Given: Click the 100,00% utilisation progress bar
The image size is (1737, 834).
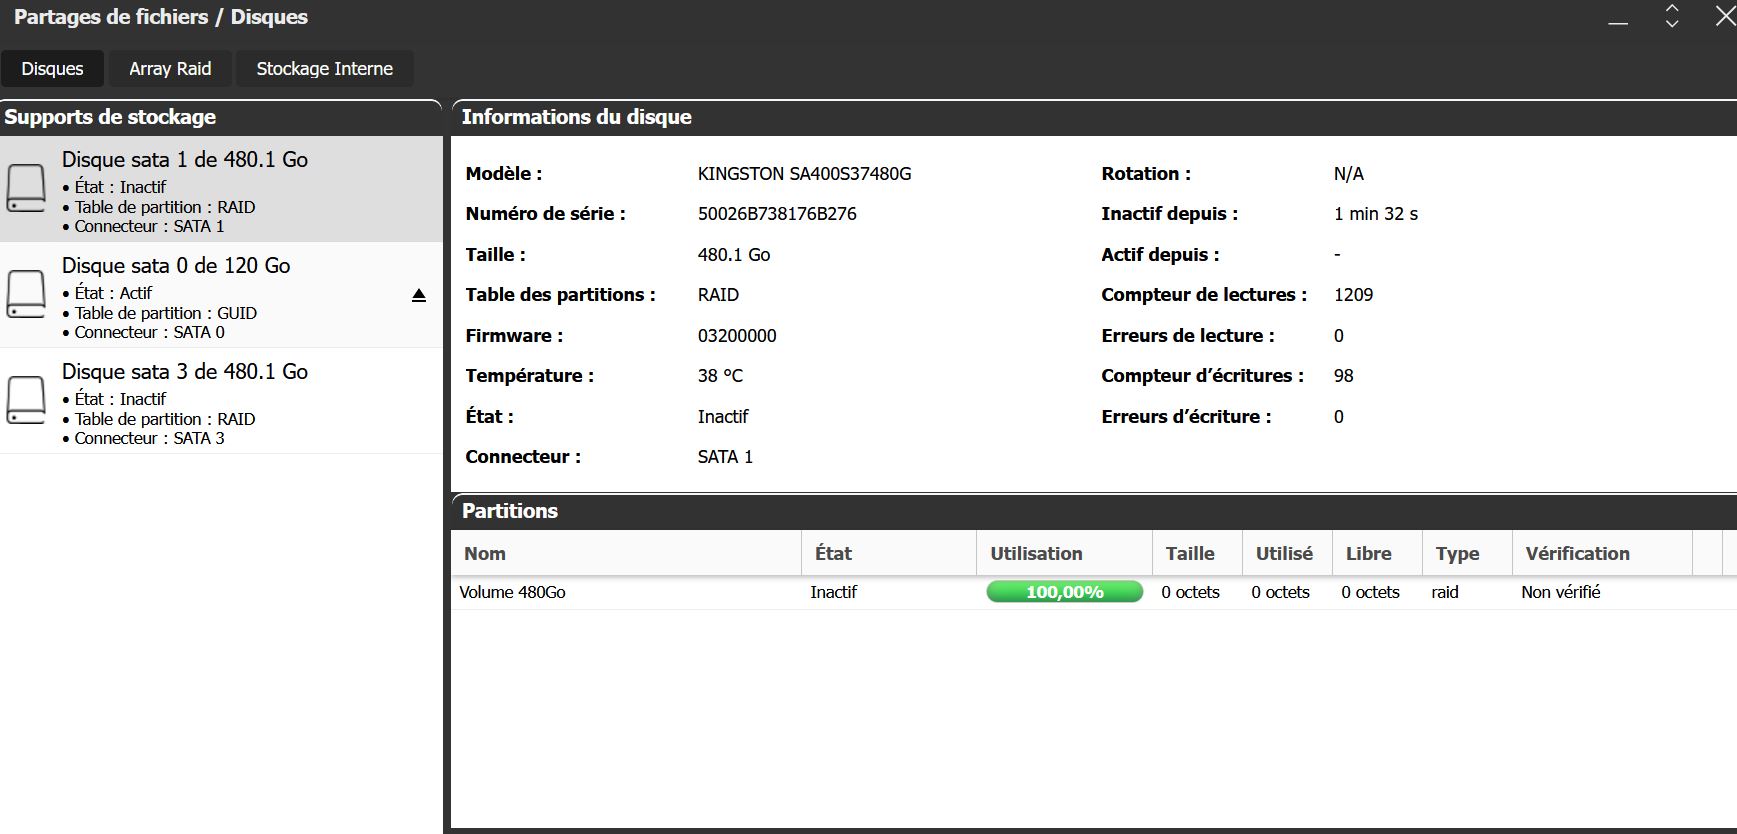Looking at the screenshot, I should [x=1065, y=592].
